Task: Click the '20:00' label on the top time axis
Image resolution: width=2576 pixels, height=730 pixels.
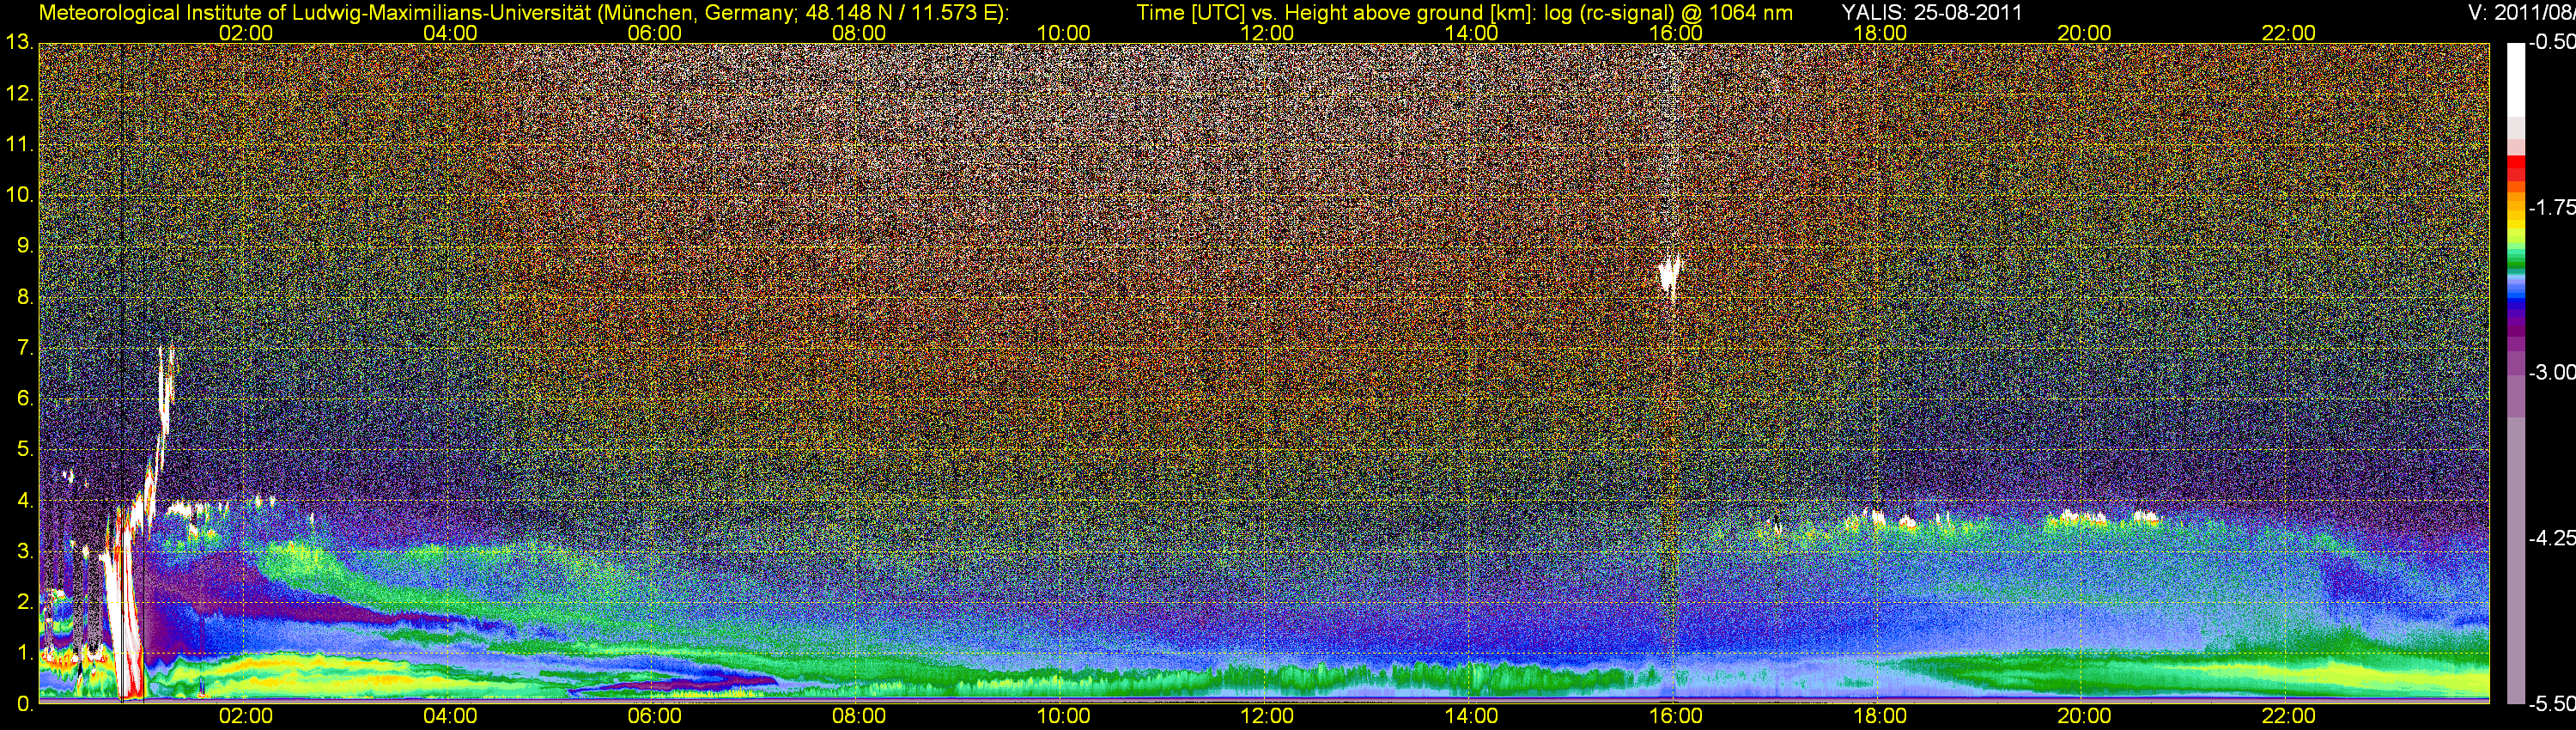Action: pos(2084,33)
